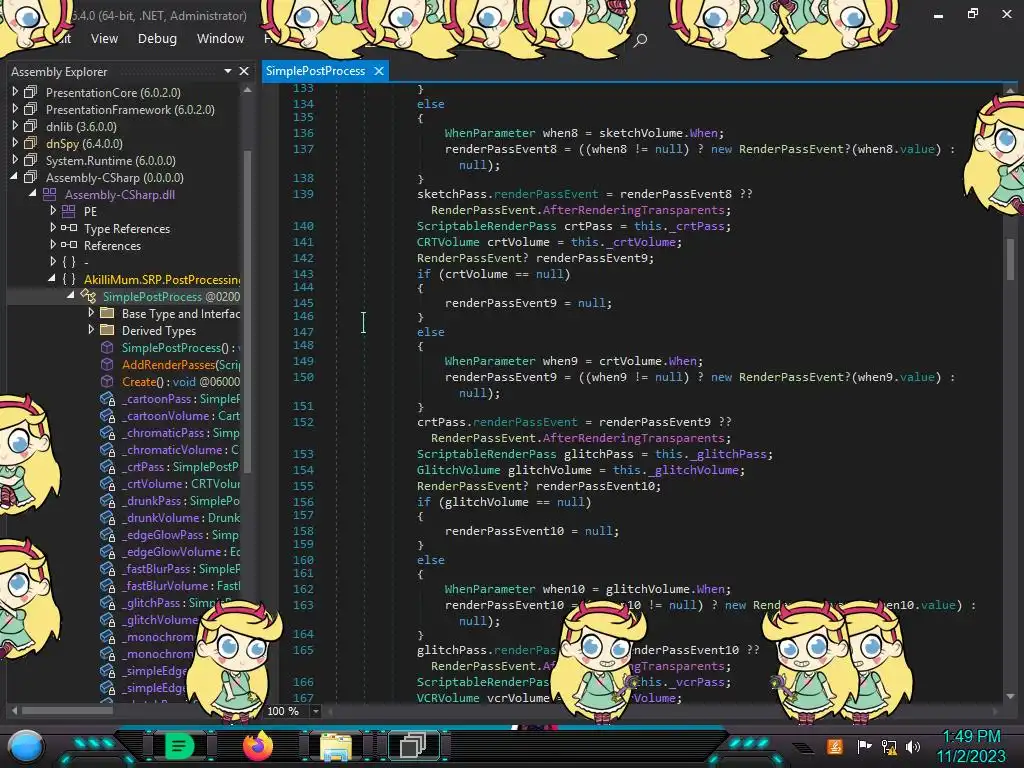Close the Assembly Explorer panel

(x=244, y=71)
